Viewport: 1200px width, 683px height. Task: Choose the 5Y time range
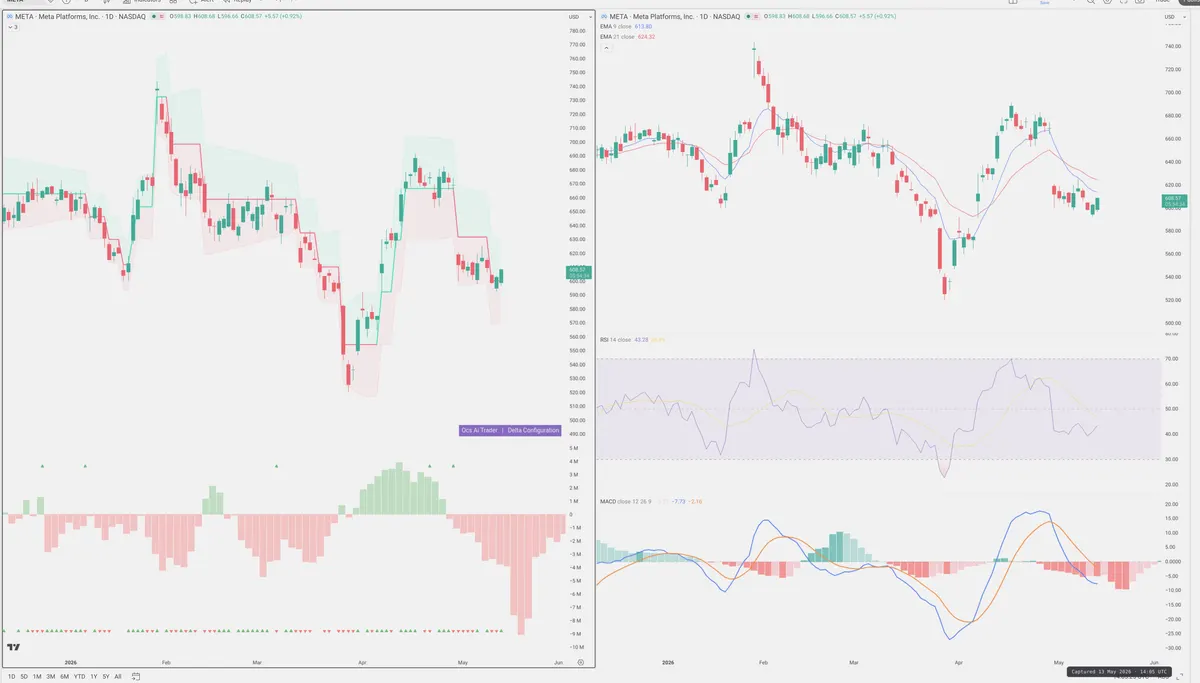[x=106, y=676]
